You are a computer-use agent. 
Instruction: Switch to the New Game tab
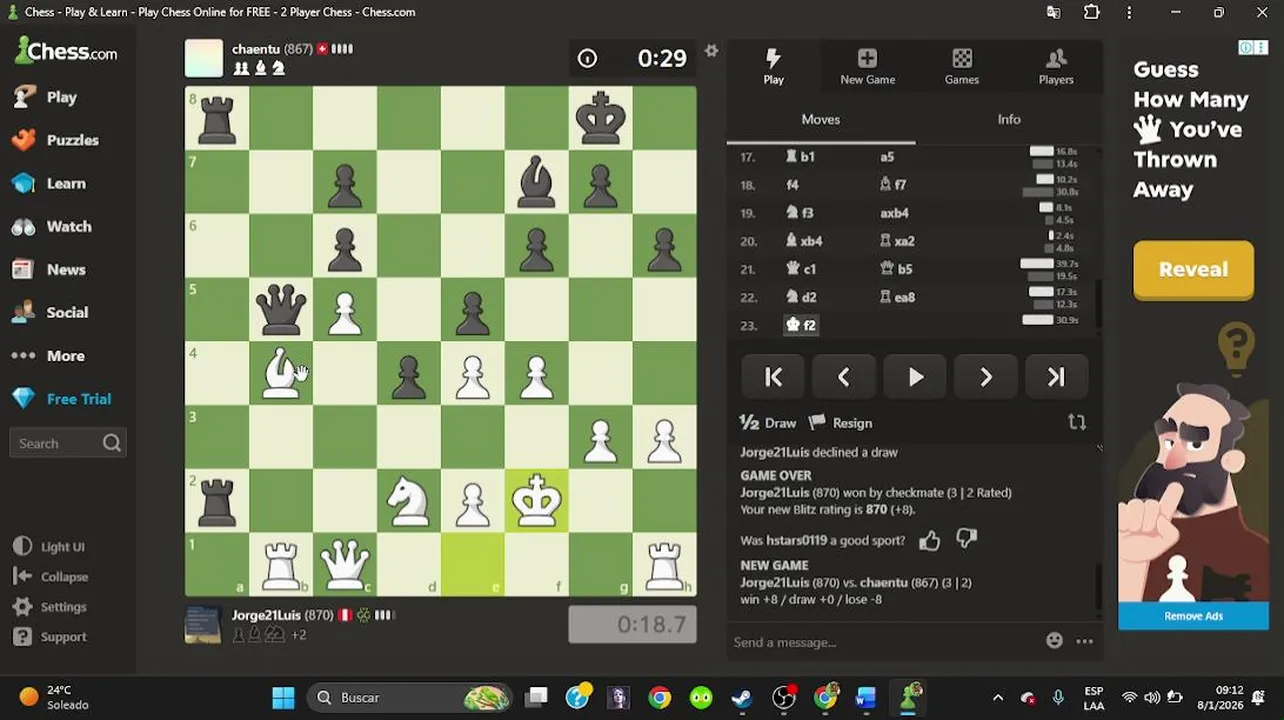coord(867,66)
